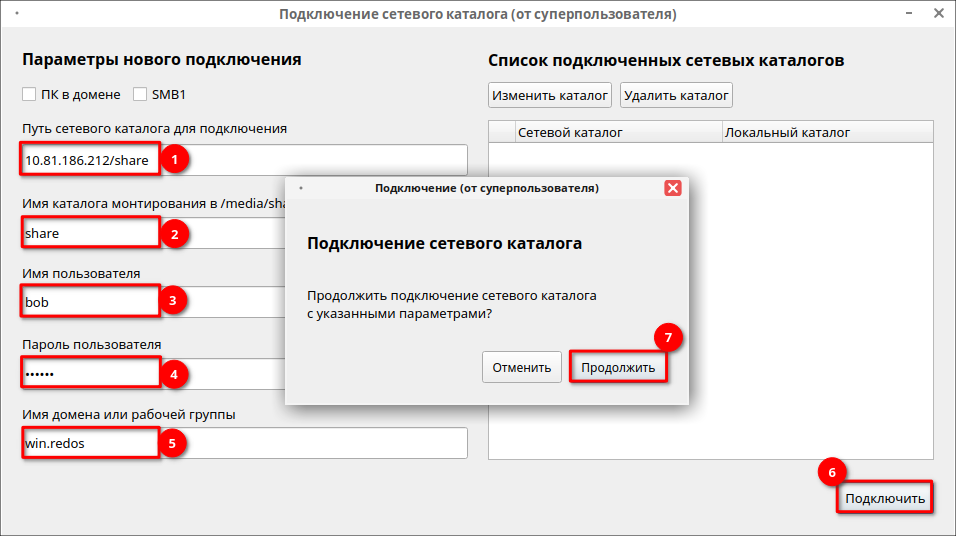Open main window menu dot in title bar

[x=20, y=15]
